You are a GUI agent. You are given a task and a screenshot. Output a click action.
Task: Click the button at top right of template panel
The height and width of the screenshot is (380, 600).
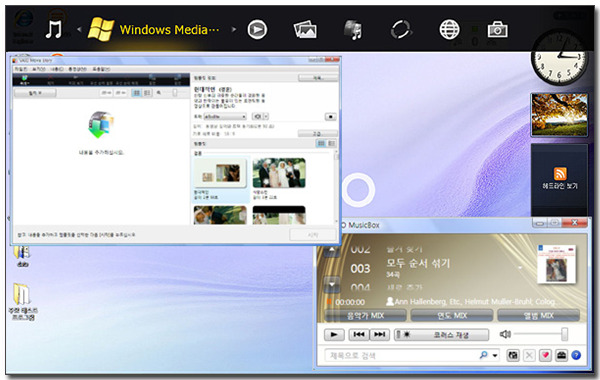pyautogui.click(x=318, y=78)
